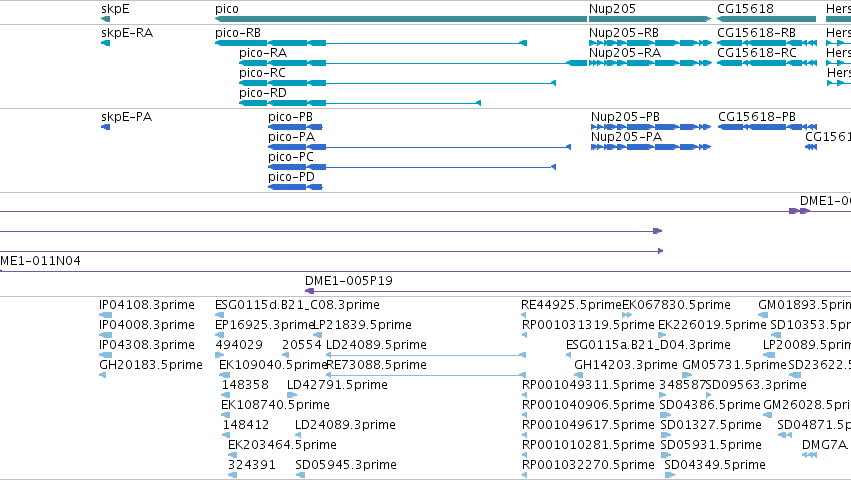Click the IP04008.3prime EST label
The width and height of the screenshot is (851, 480).
[x=147, y=325]
